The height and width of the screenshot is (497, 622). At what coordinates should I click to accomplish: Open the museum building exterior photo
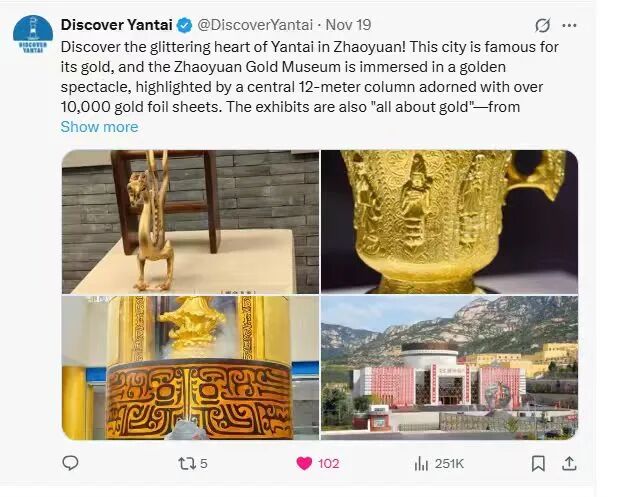click(449, 368)
